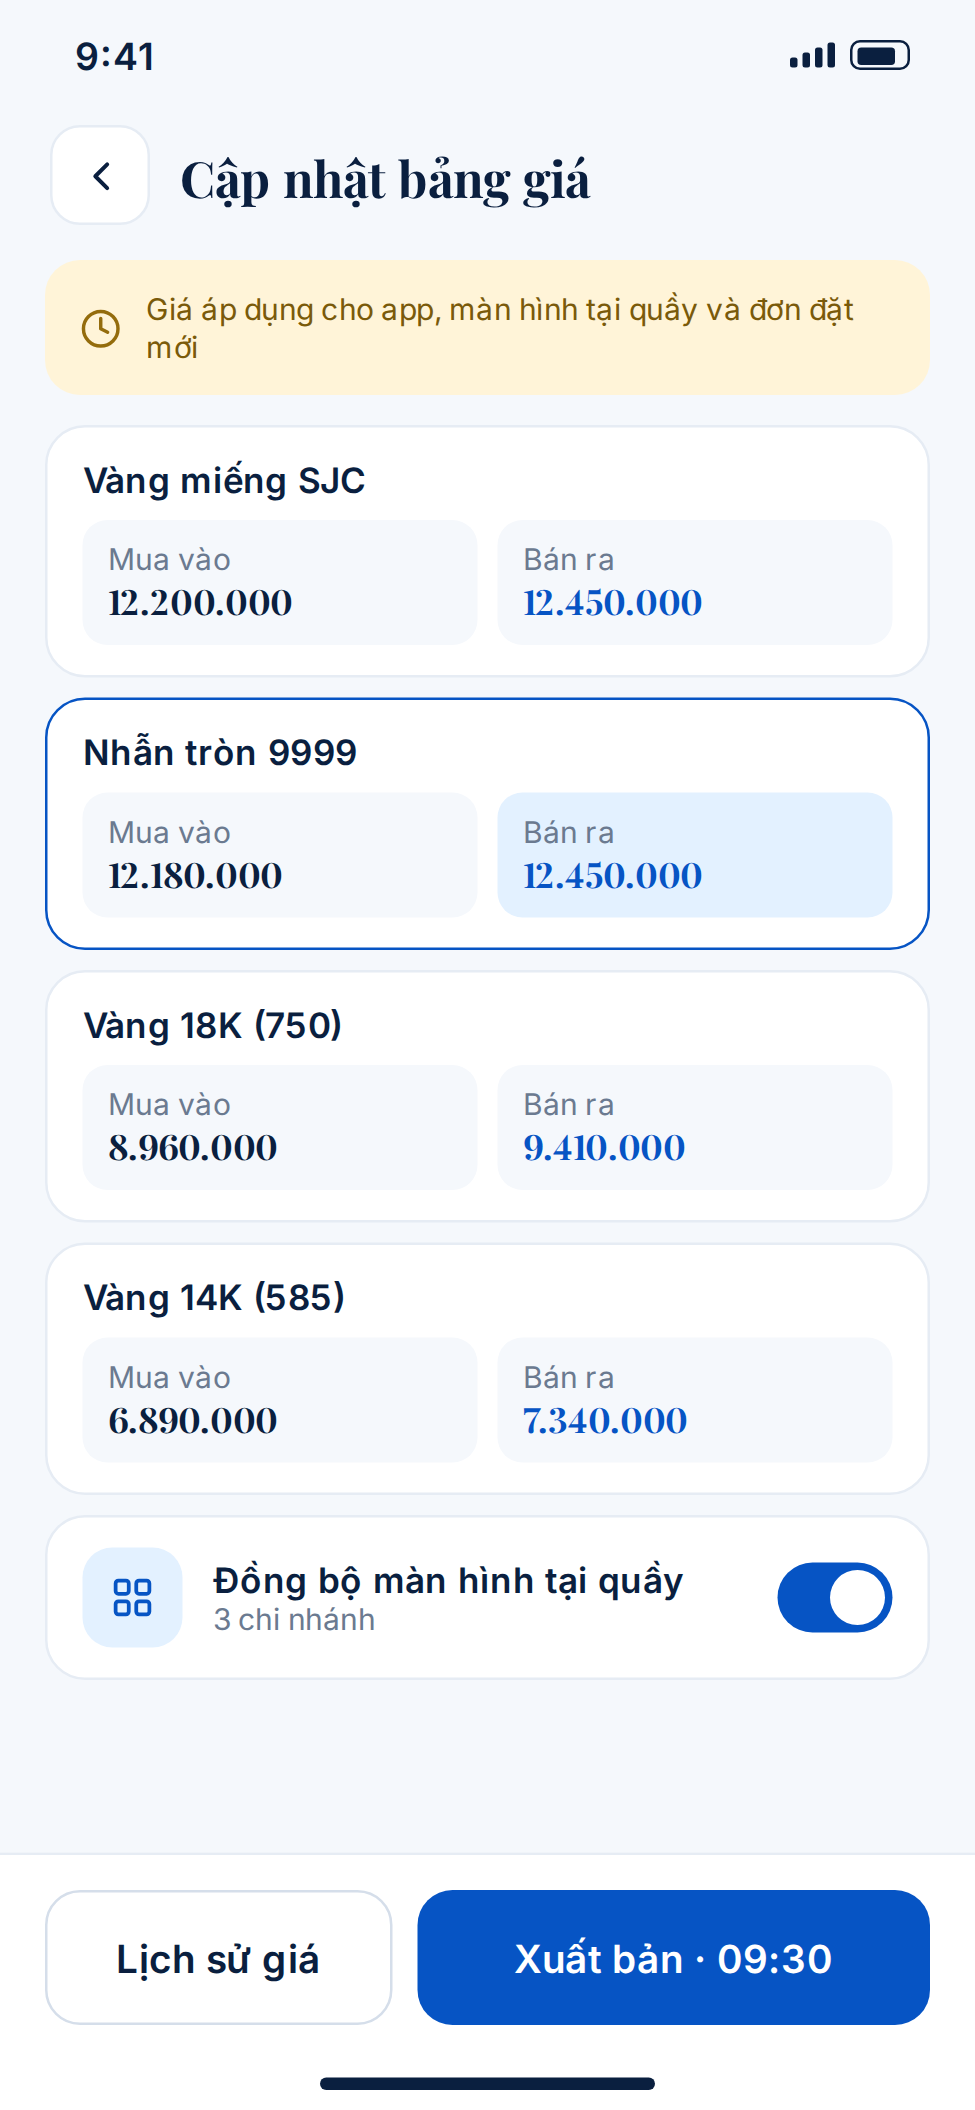Tap the home indicator bar
The height and width of the screenshot is (2110, 975).
[487, 2083]
